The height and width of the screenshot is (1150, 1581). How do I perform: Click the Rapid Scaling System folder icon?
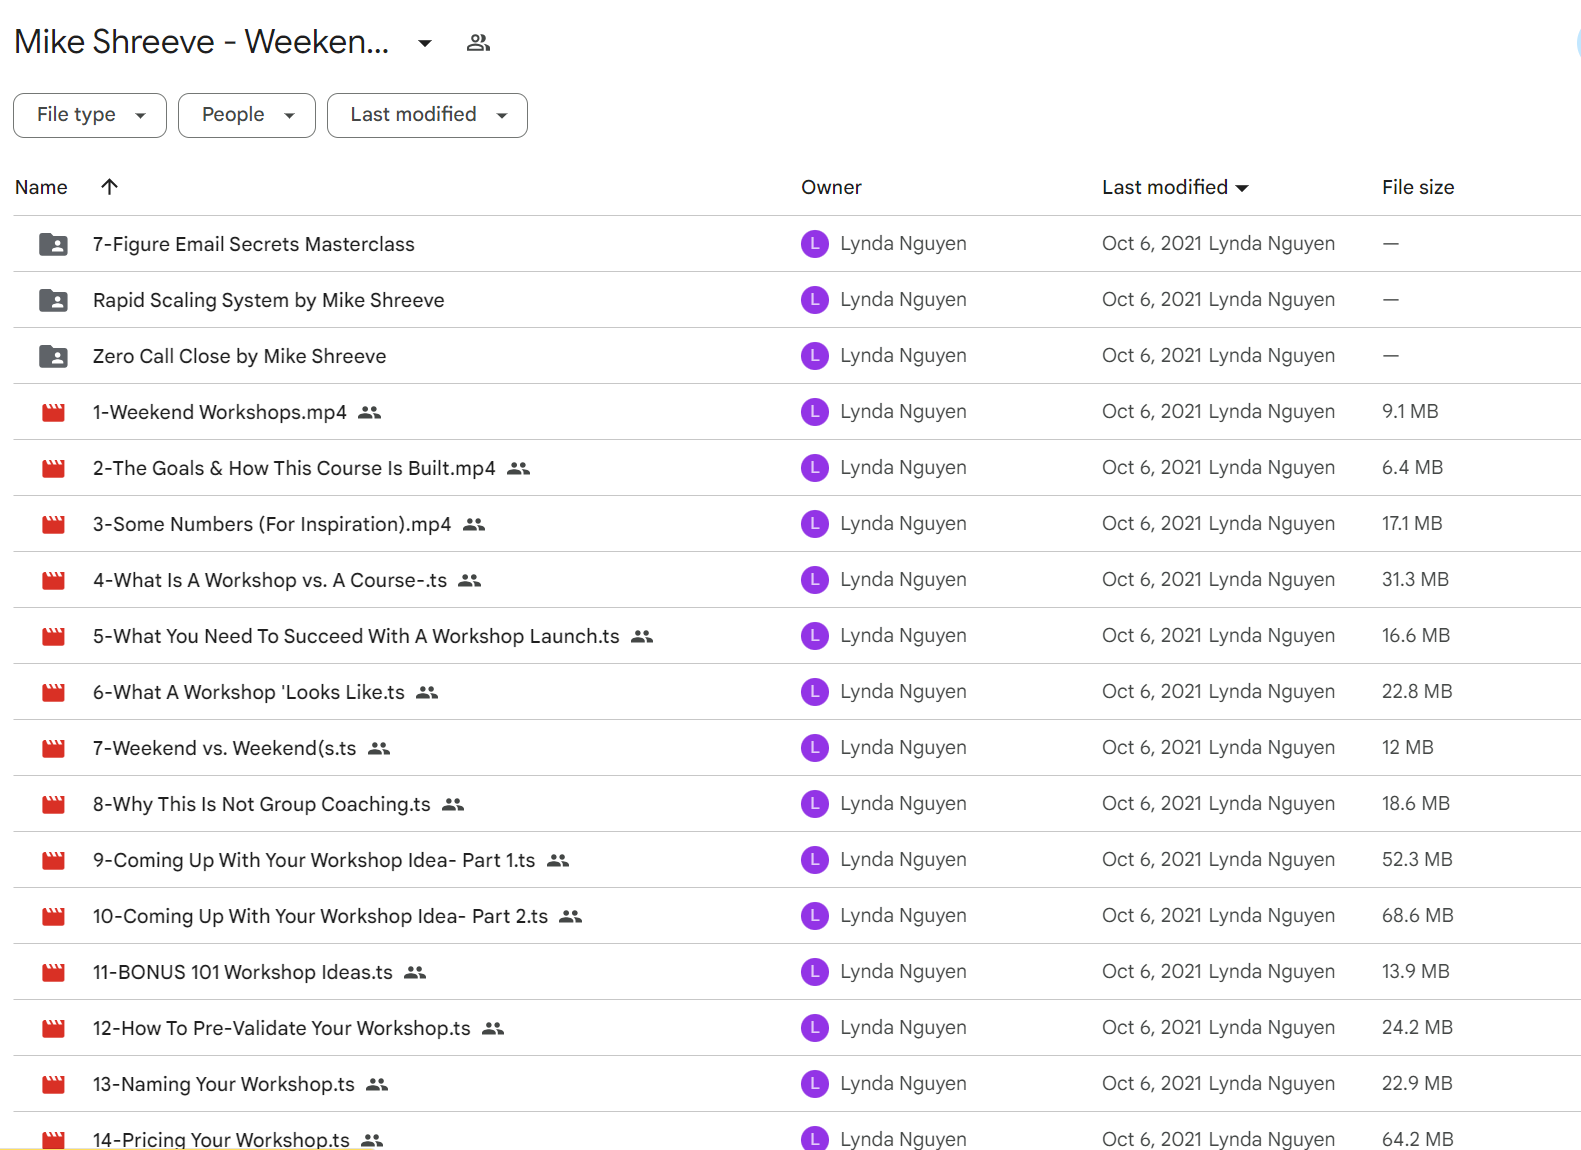click(x=53, y=300)
